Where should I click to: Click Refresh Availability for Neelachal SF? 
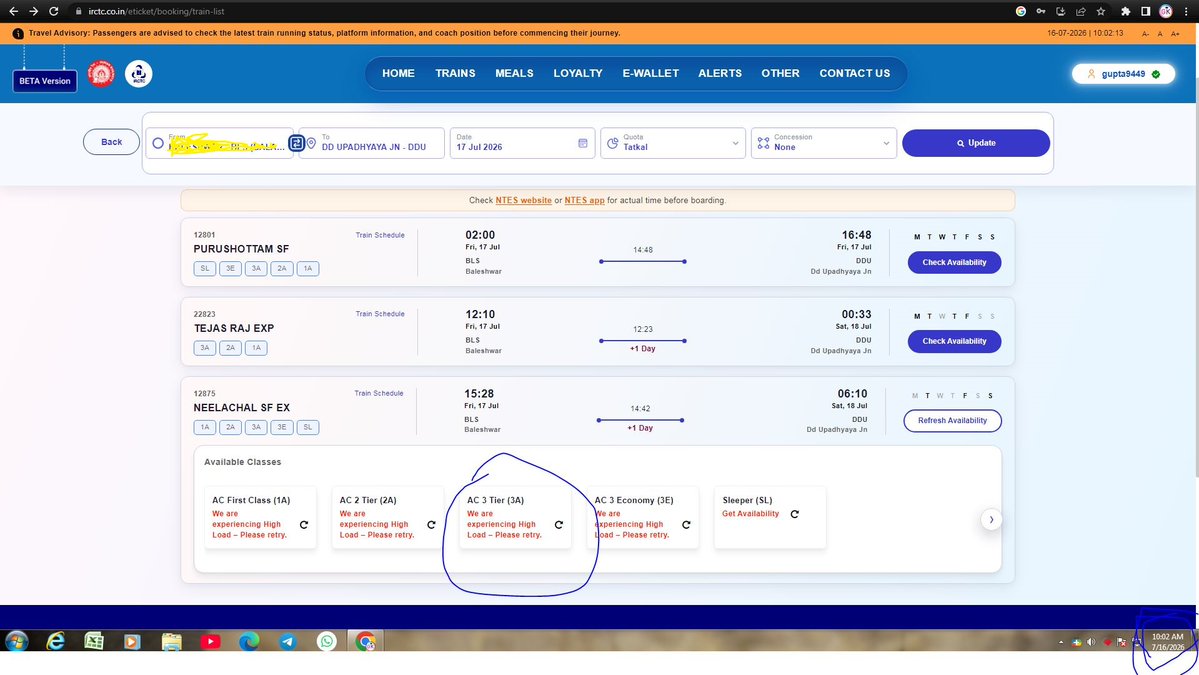coord(952,420)
